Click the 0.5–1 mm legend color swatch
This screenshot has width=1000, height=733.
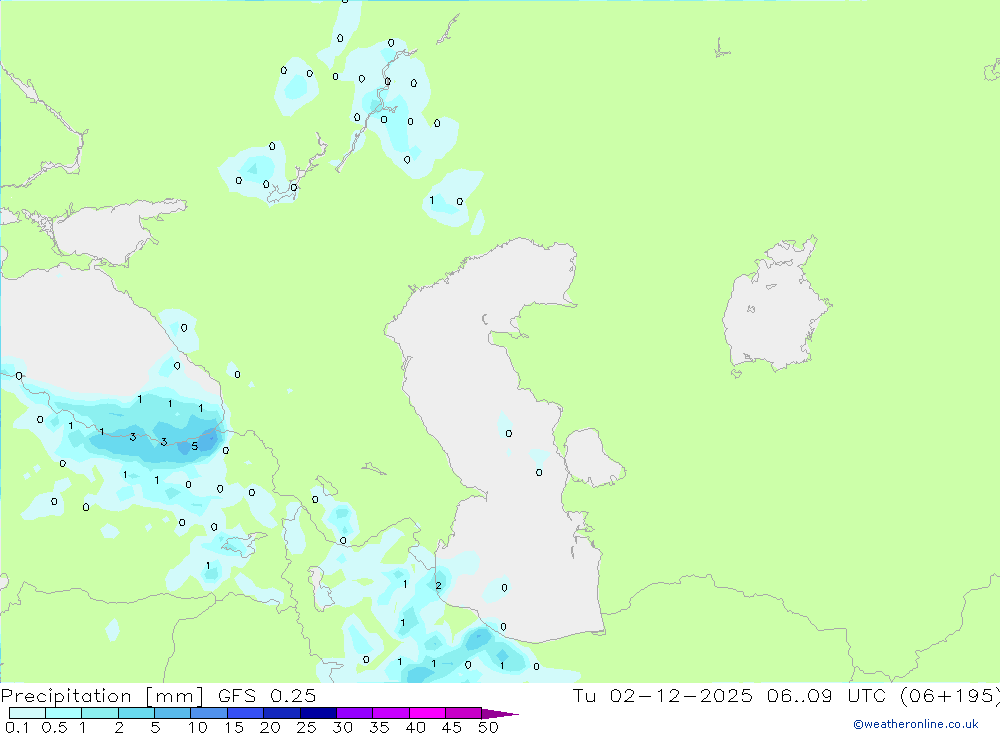64,713
